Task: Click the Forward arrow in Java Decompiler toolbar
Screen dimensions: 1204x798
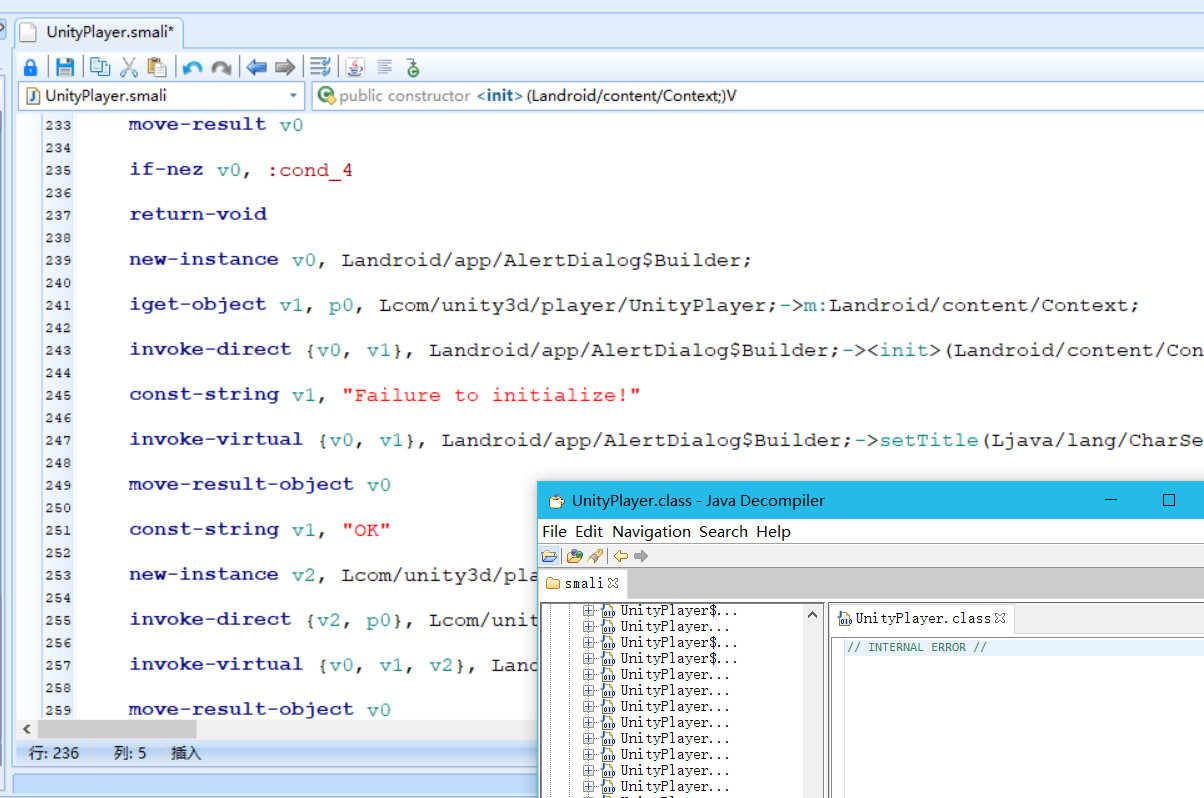Action: [641, 556]
